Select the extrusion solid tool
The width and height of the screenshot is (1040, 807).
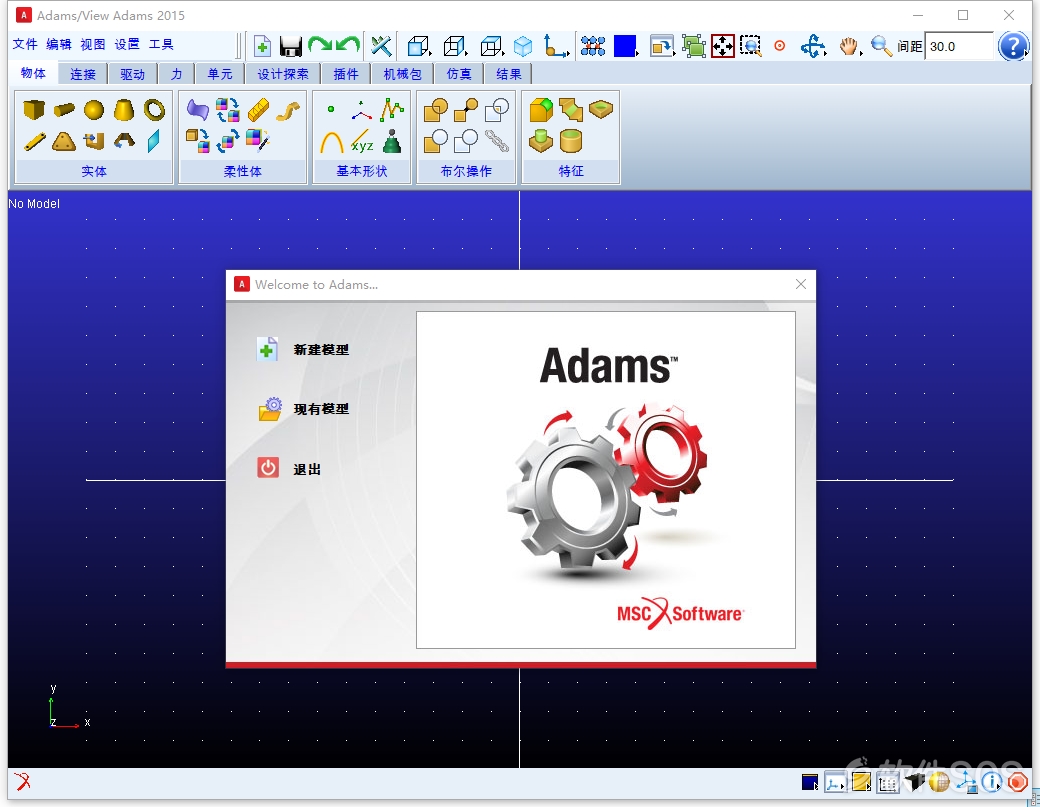pyautogui.click(x=94, y=141)
